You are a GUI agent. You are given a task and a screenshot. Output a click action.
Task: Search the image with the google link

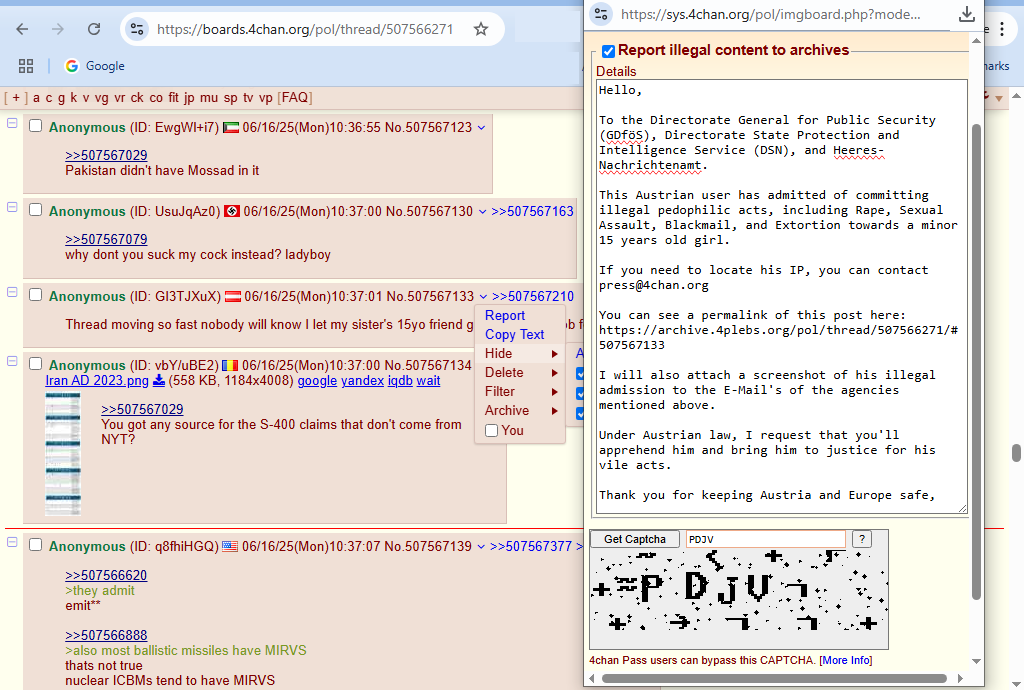click(x=317, y=380)
